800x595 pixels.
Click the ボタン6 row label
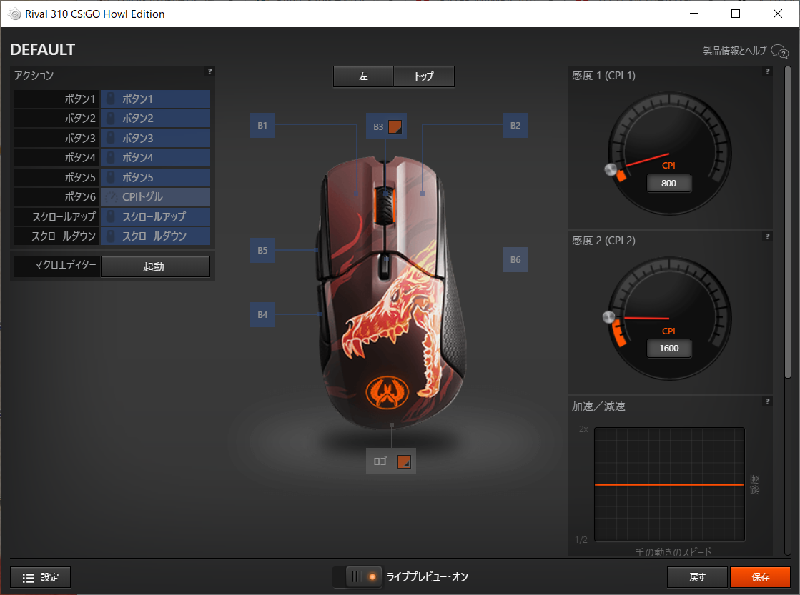click(x=57, y=197)
